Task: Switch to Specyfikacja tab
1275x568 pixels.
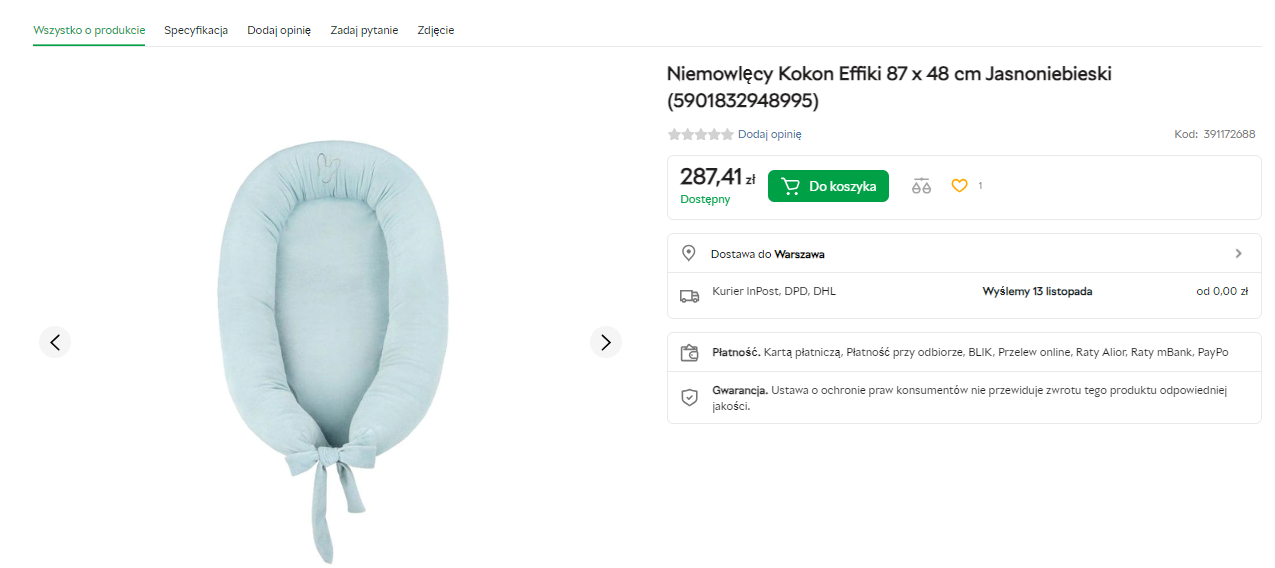Action: [x=196, y=30]
